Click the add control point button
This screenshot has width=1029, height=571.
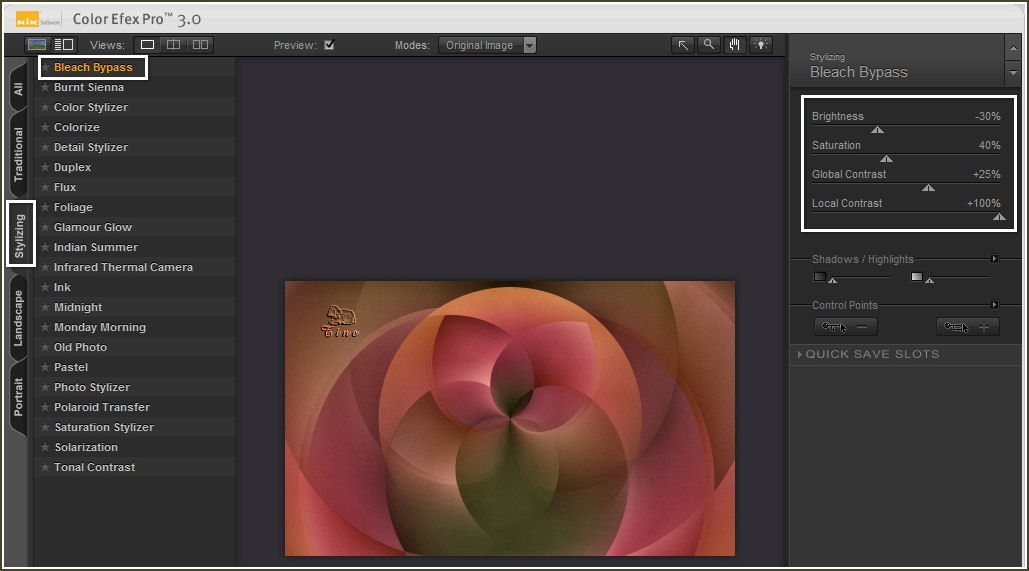(967, 327)
